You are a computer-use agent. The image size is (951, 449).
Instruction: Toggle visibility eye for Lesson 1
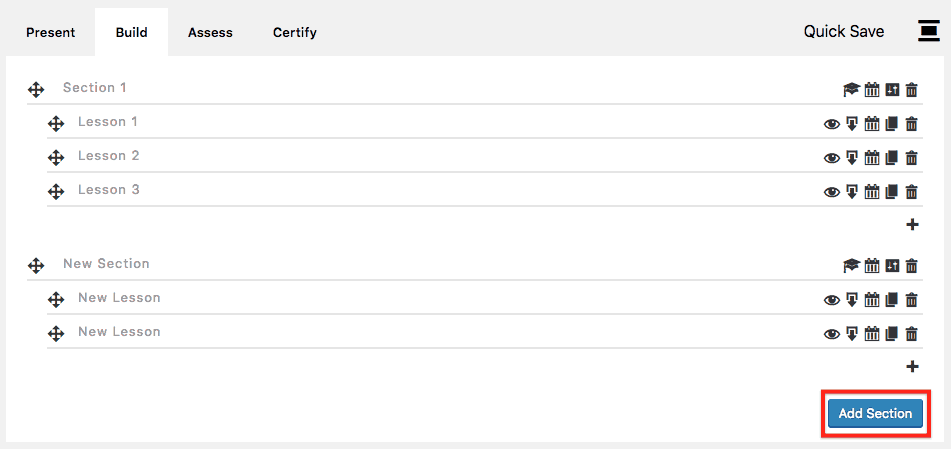831,124
